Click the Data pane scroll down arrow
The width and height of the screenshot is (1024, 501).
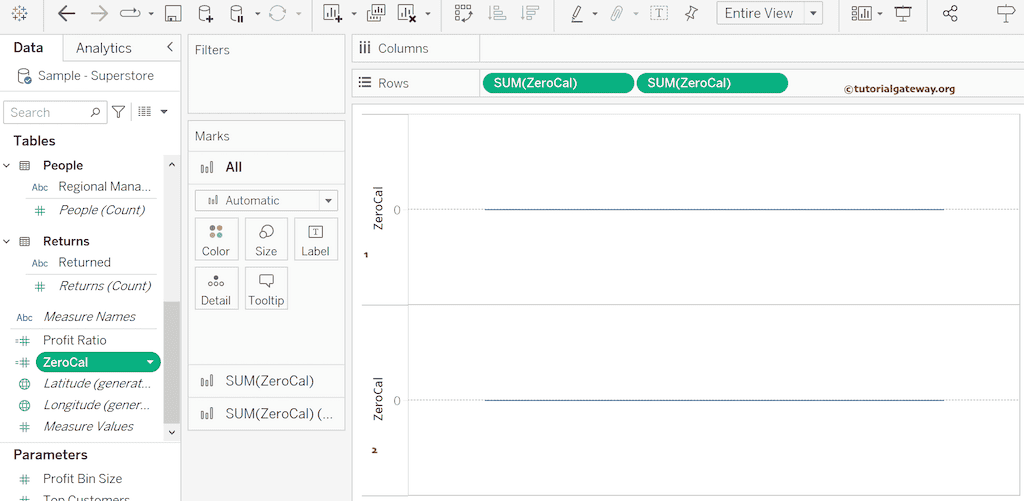coord(172,432)
